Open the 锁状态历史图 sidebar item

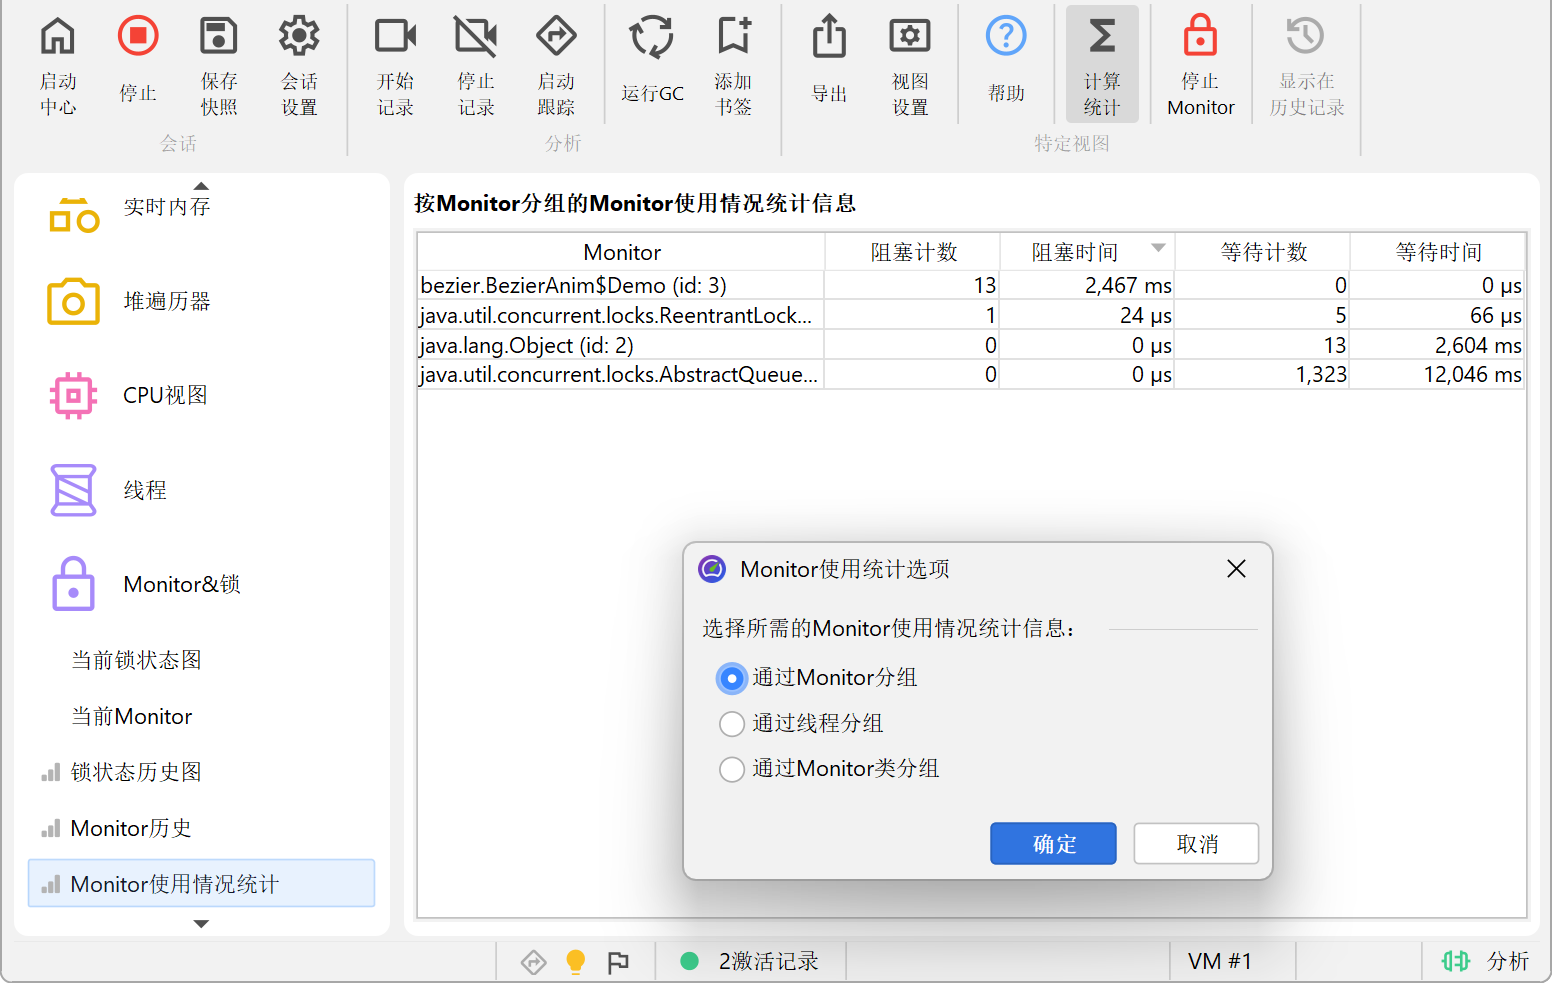point(136,772)
